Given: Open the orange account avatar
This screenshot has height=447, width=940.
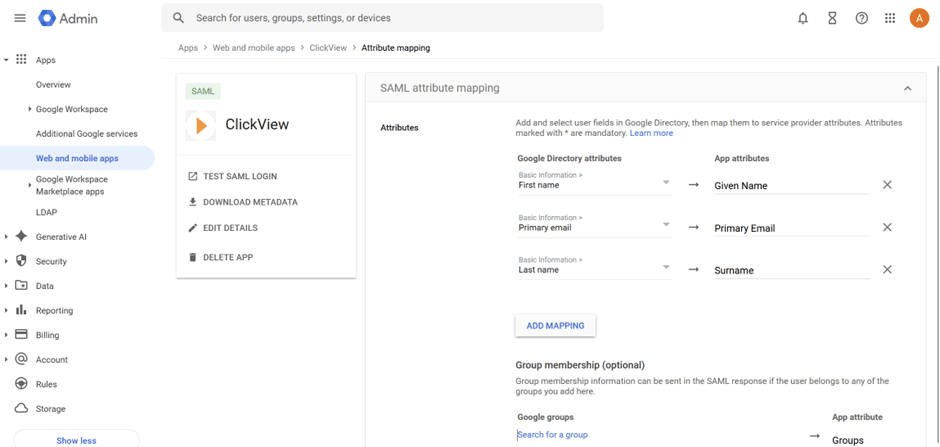Looking at the screenshot, I should 919,18.
